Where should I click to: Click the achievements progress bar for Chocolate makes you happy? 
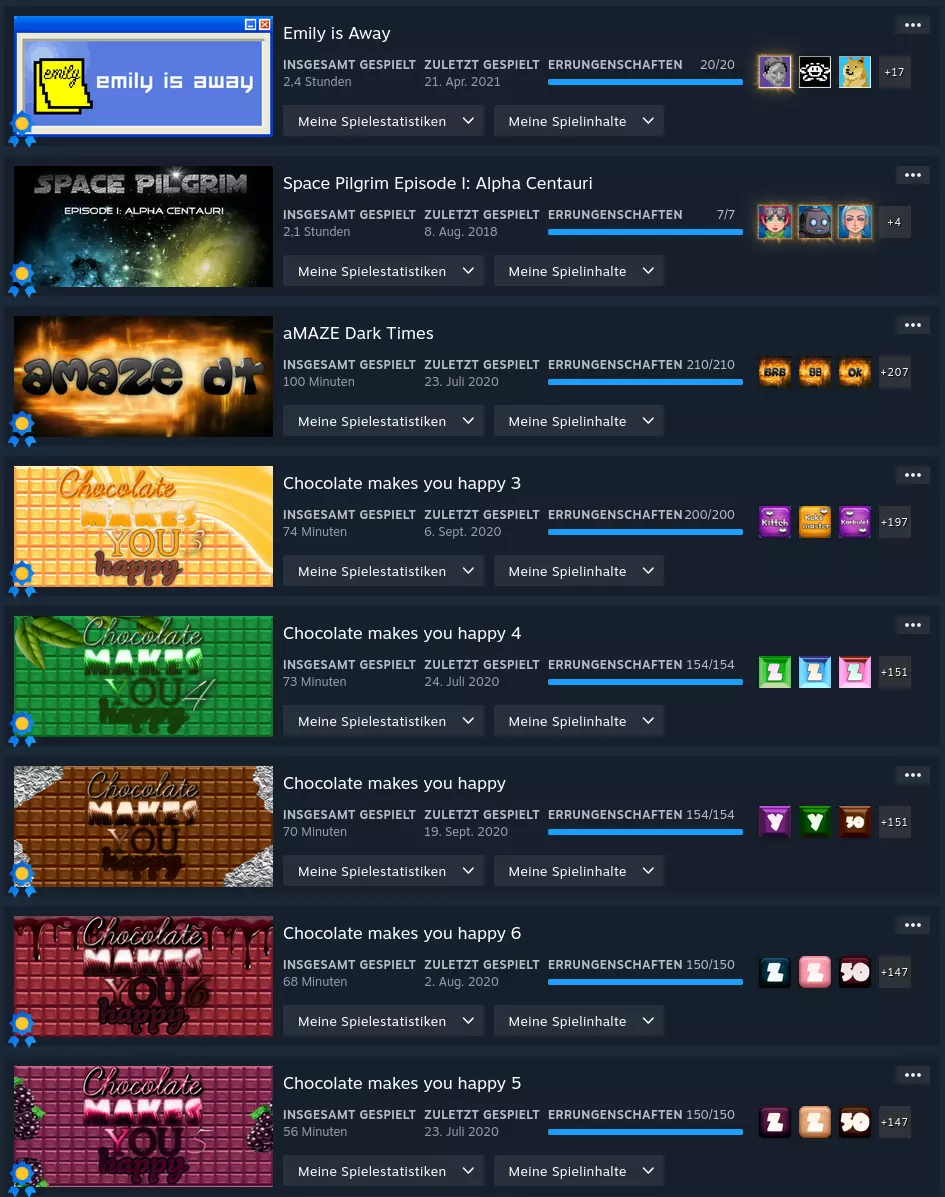[645, 832]
